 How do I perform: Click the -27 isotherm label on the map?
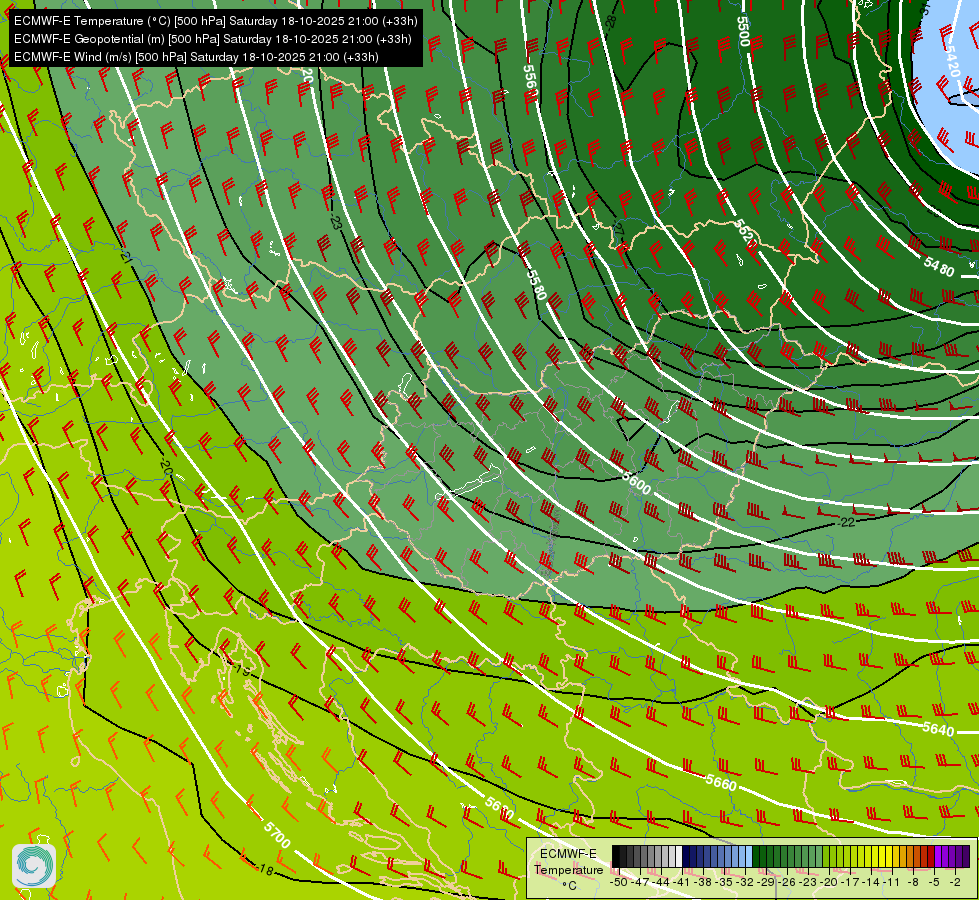coord(617,229)
